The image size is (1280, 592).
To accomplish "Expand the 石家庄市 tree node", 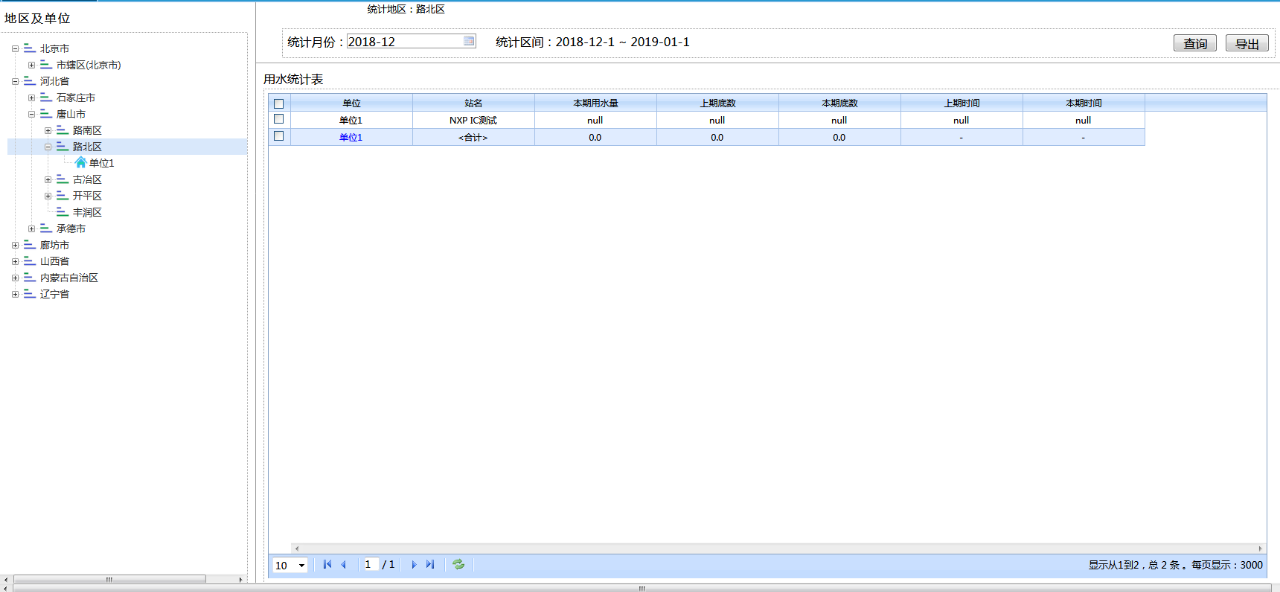I will pyautogui.click(x=32, y=98).
